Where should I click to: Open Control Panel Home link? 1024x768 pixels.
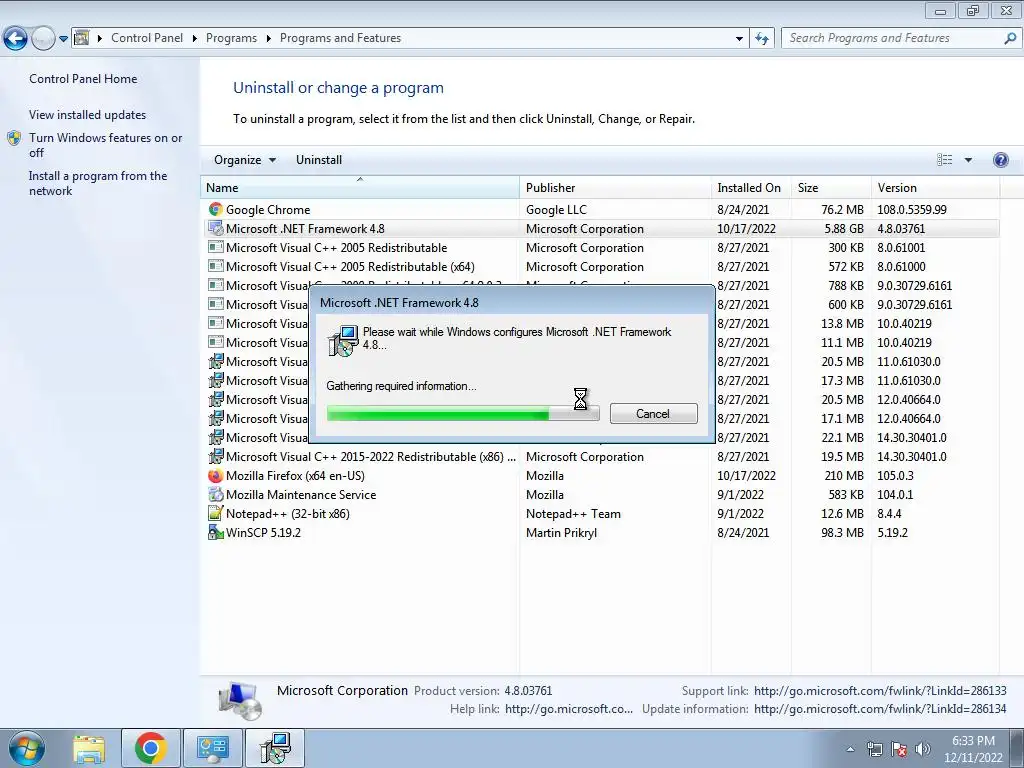click(x=83, y=78)
